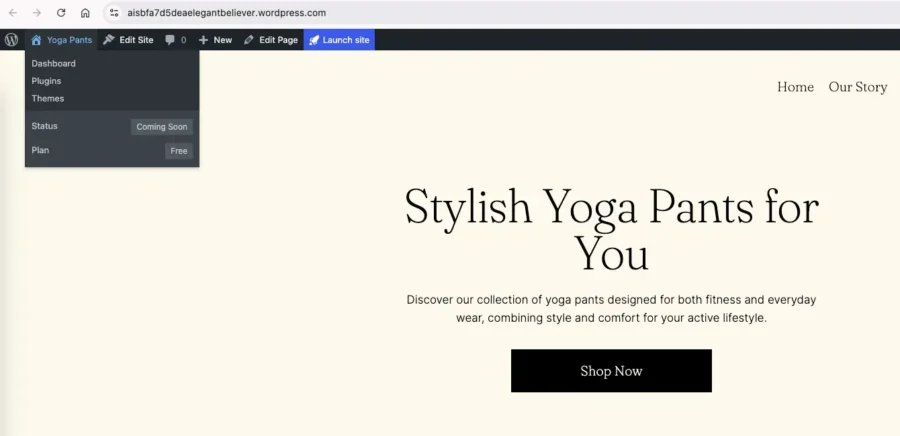Click the rocket icon on Launch site
This screenshot has height=436, width=900.
pos(314,40)
